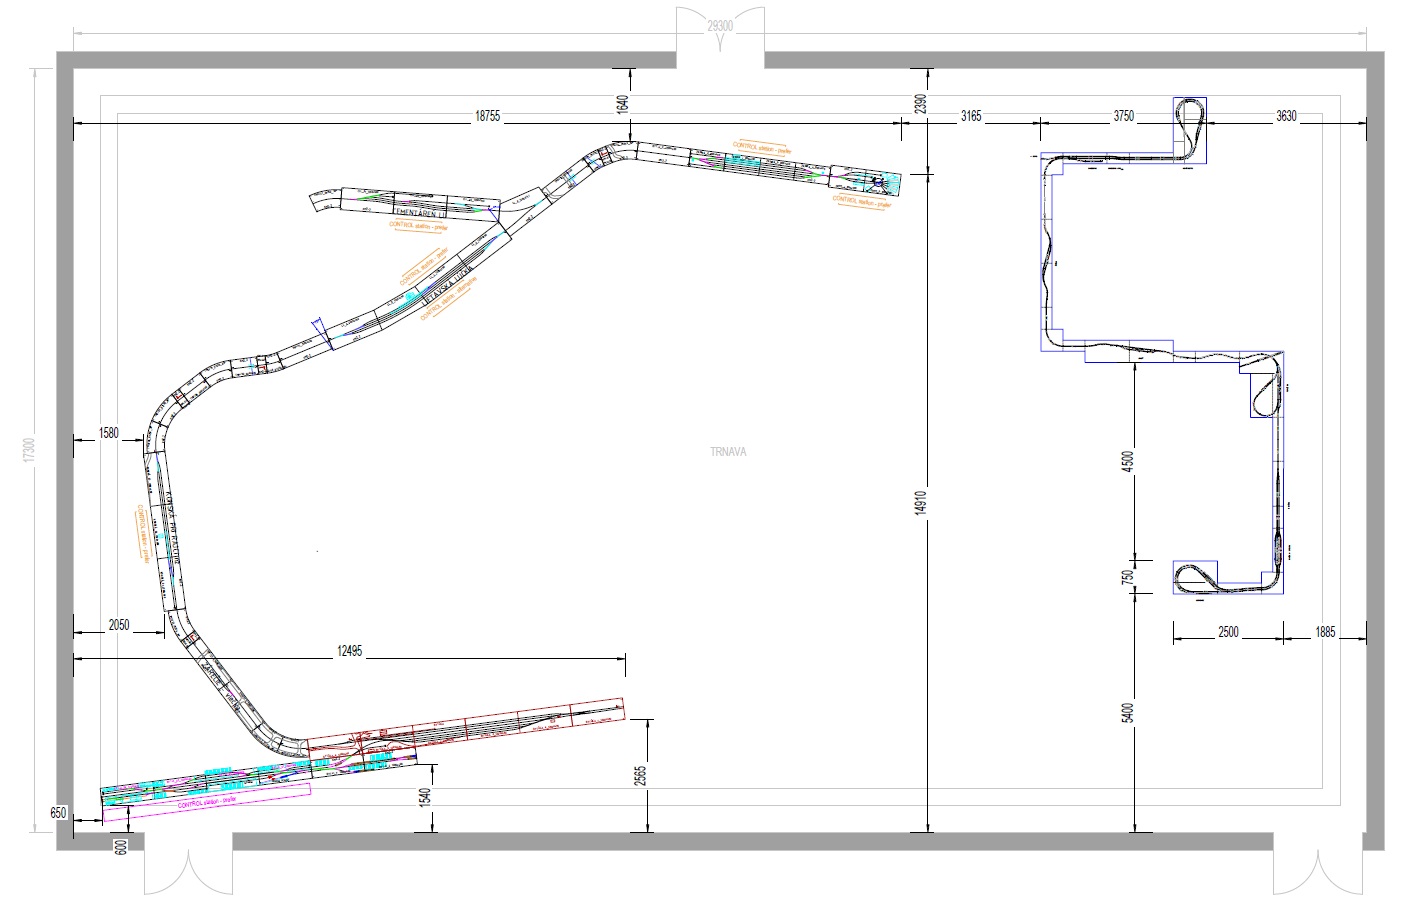The width and height of the screenshot is (1408, 900).
Task: Click the 18755 horizontal dimension label
Action: click(x=486, y=116)
